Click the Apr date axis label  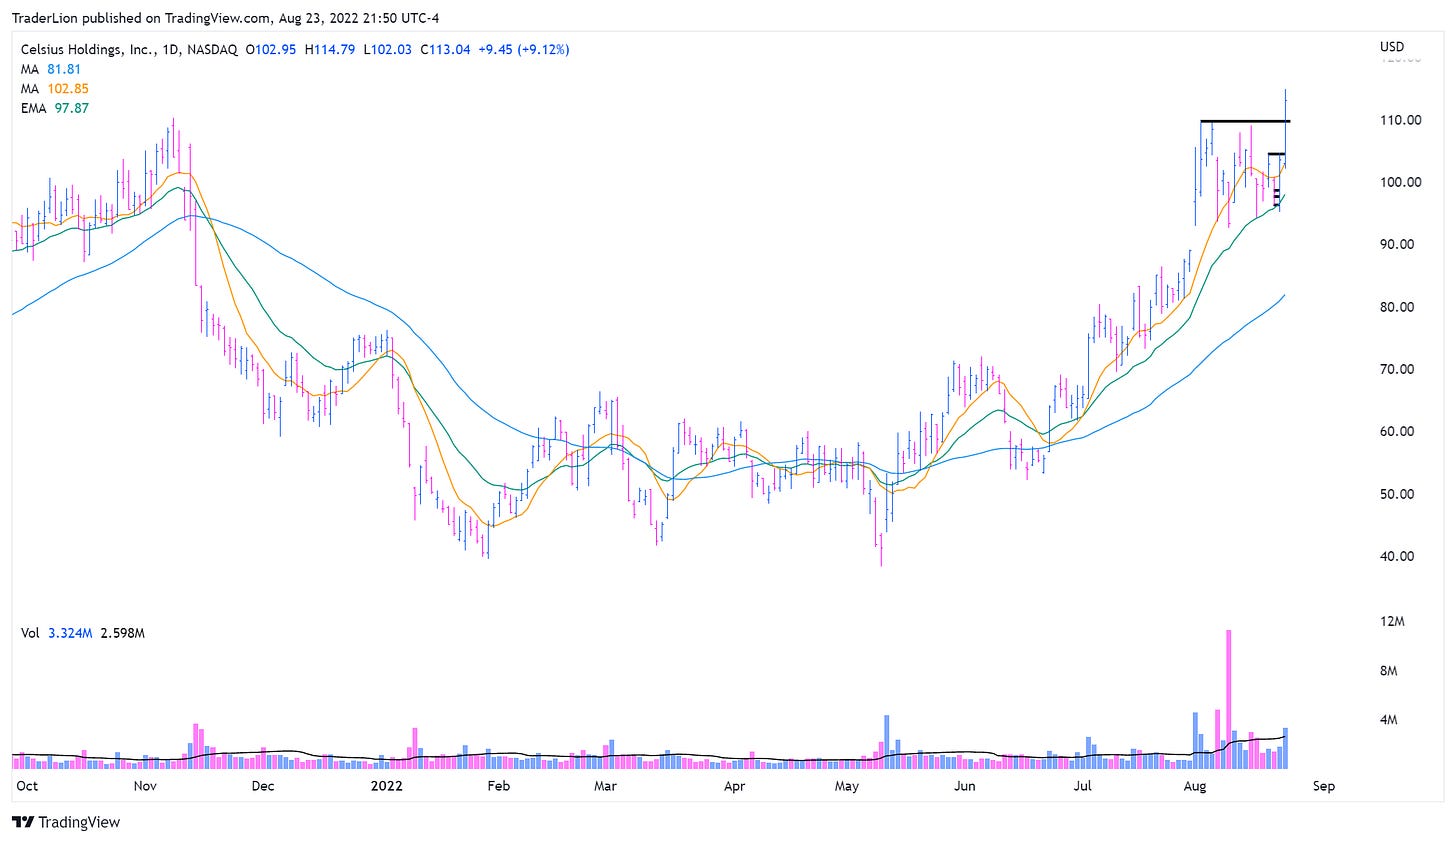[x=734, y=786]
